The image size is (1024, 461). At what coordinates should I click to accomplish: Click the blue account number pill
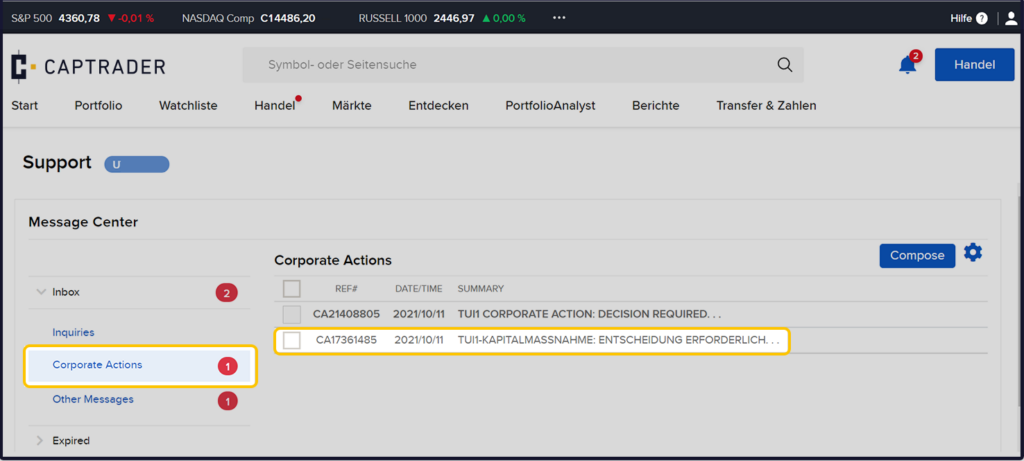click(136, 165)
